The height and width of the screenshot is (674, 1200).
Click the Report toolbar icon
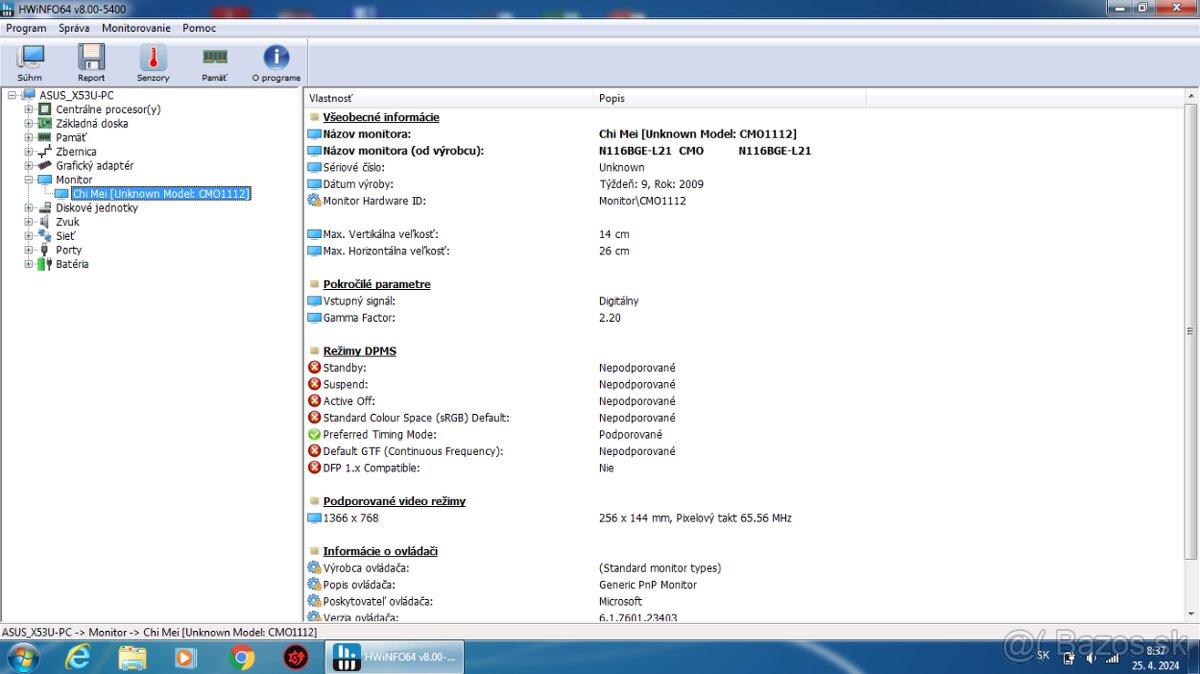pyautogui.click(x=91, y=60)
